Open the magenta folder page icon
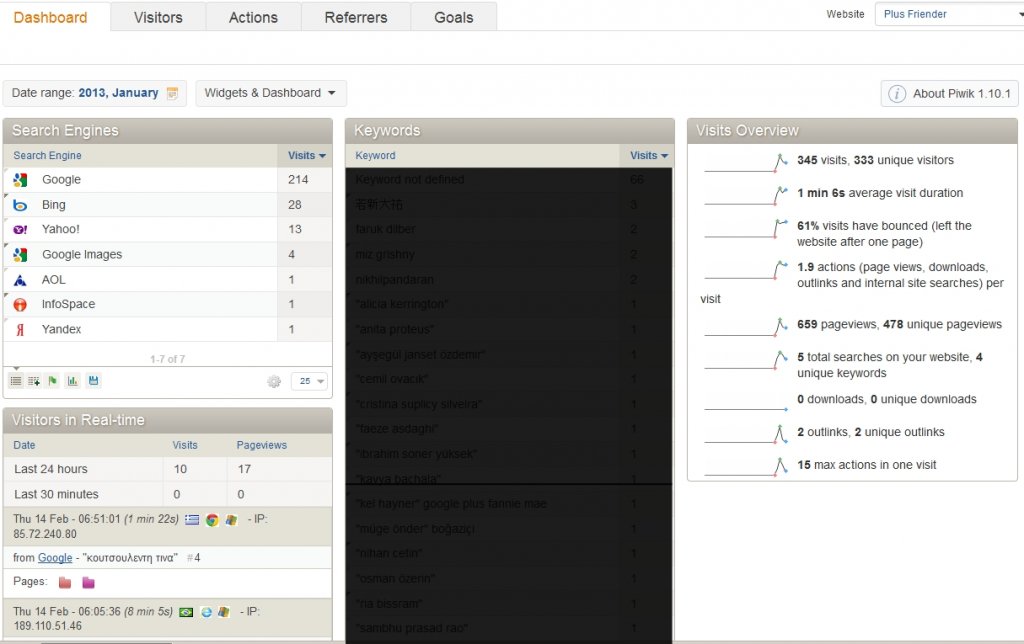Viewport: 1024px width, 644px height. tap(88, 583)
